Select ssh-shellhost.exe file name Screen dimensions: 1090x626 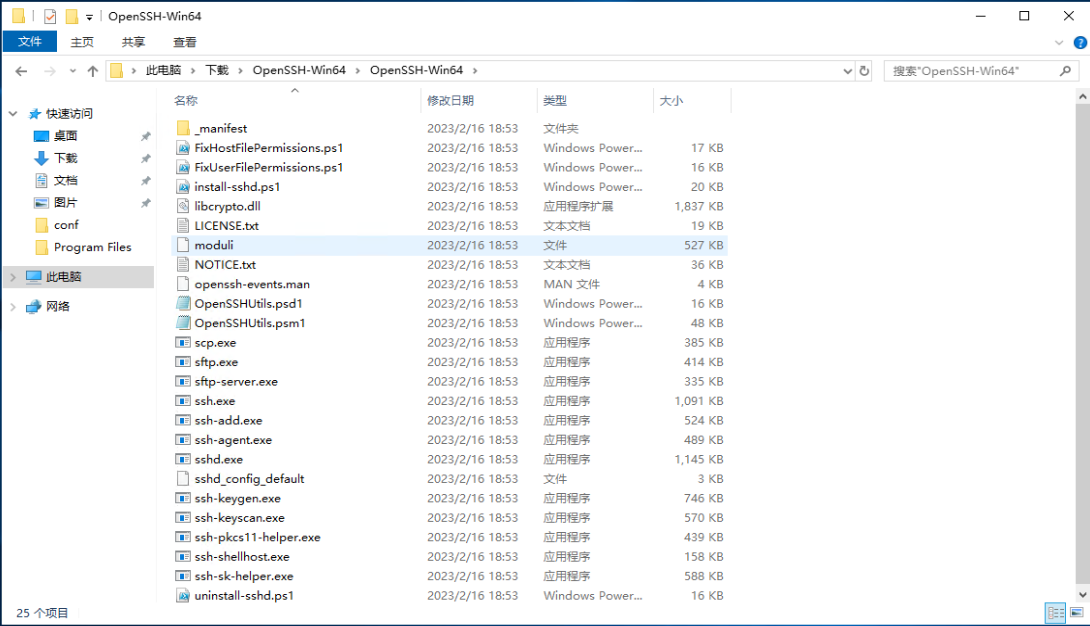click(x=242, y=557)
